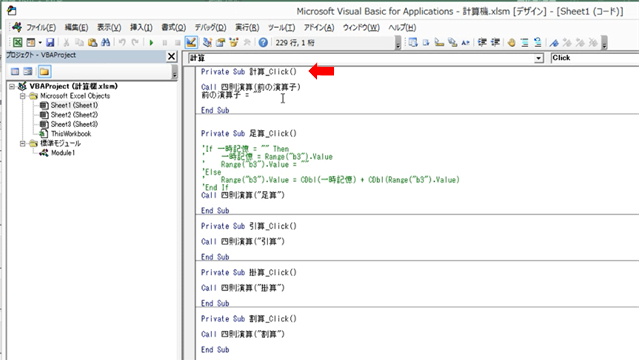Click the Quick Info icon
640x360 pixels.
439,42
